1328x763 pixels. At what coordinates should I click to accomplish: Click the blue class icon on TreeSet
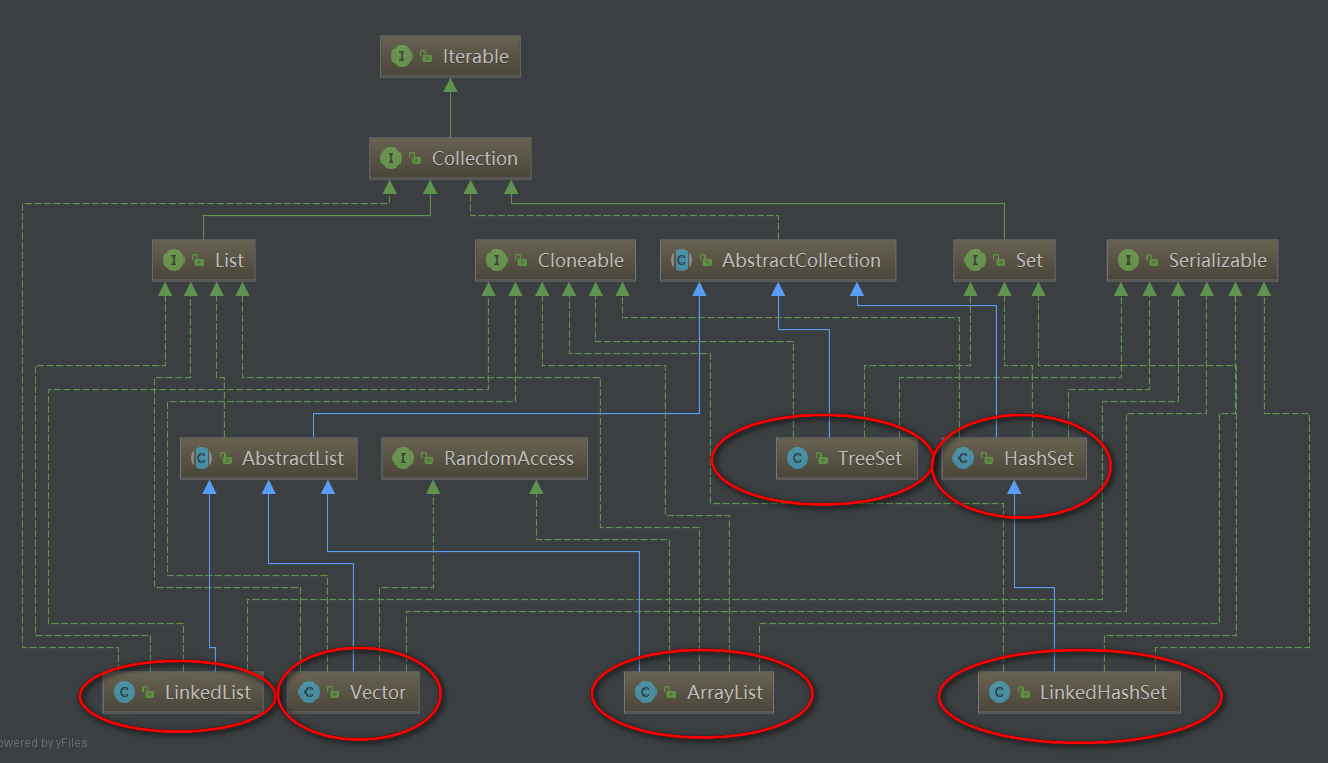(798, 459)
